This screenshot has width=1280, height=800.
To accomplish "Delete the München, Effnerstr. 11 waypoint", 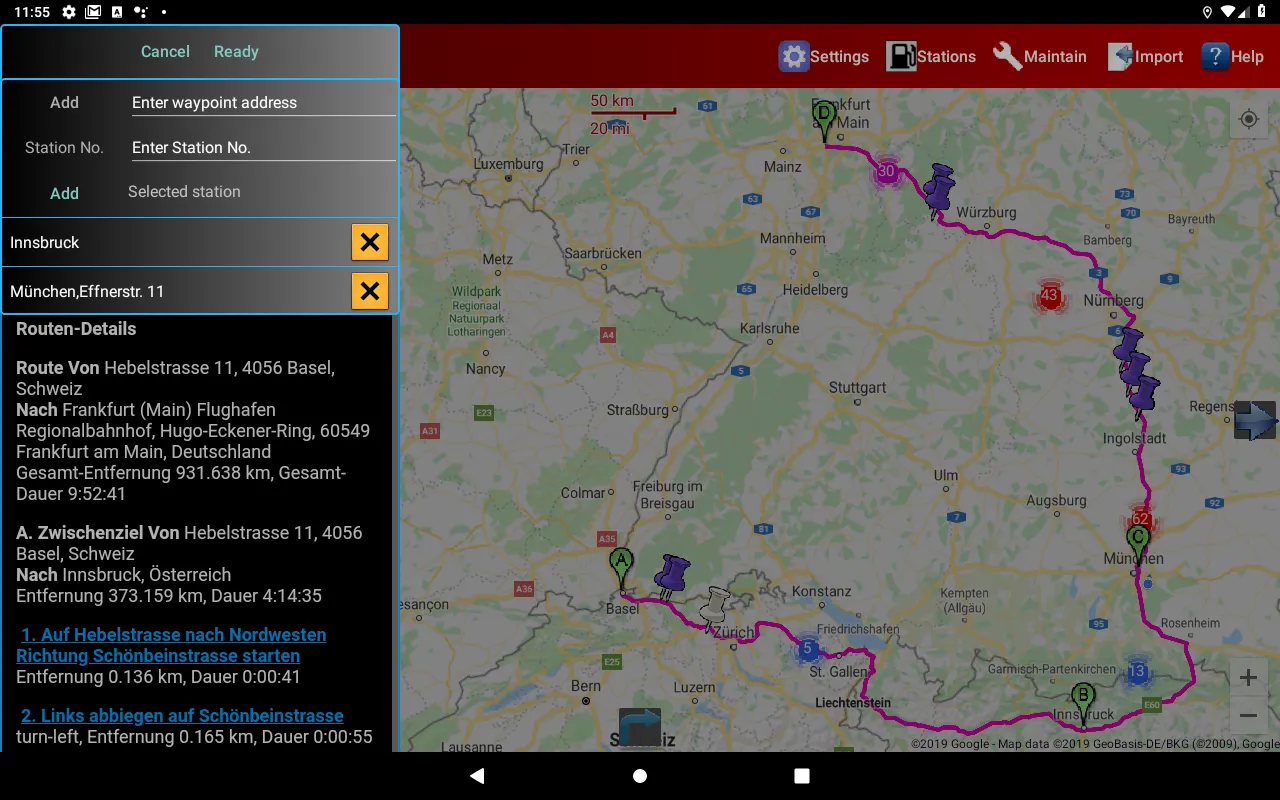I will pyautogui.click(x=369, y=291).
